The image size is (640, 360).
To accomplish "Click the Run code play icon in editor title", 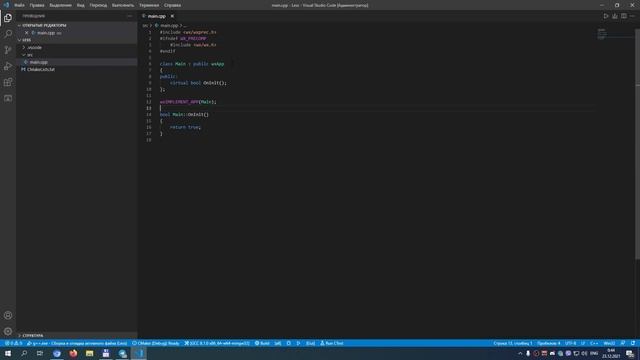I will pyautogui.click(x=606, y=16).
